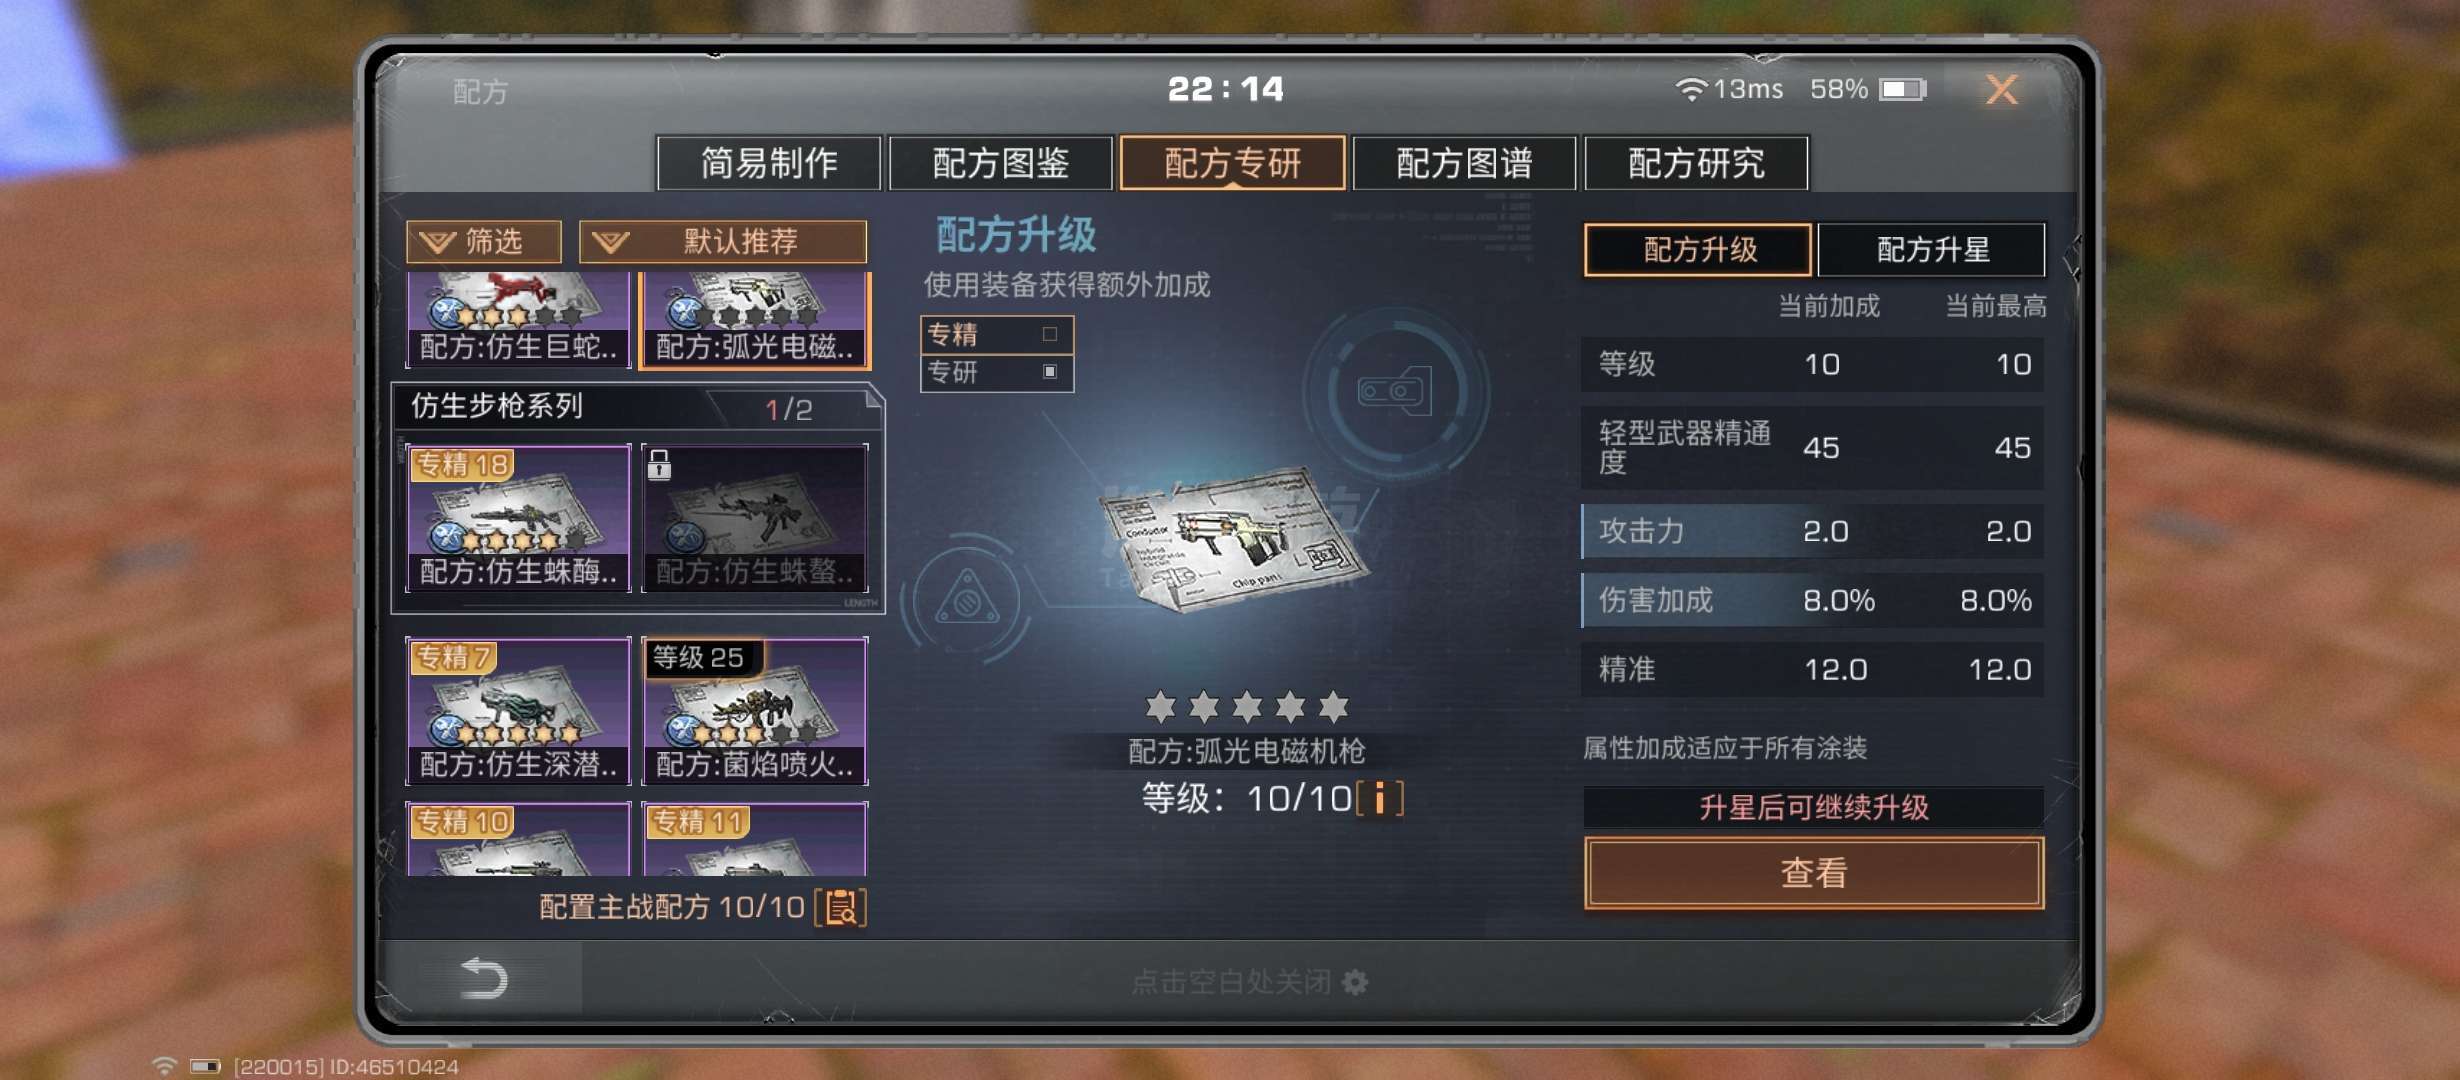
Task: Click the circular equipment slot icon
Action: click(x=1394, y=390)
